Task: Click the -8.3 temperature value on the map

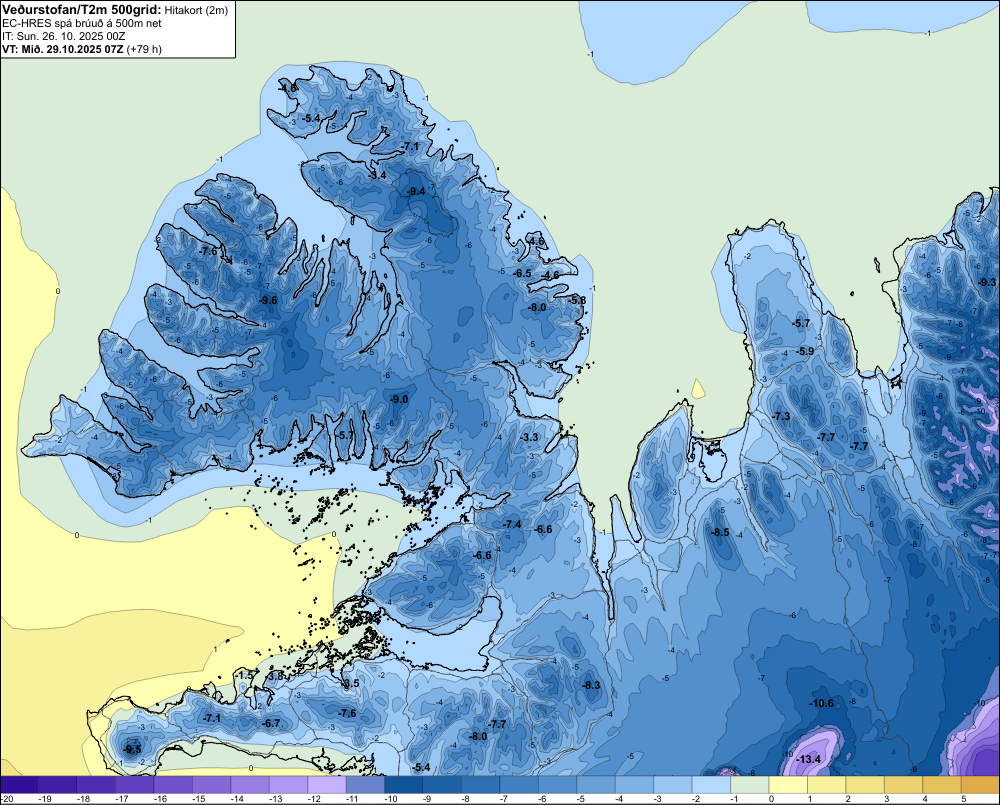Action: point(592,685)
